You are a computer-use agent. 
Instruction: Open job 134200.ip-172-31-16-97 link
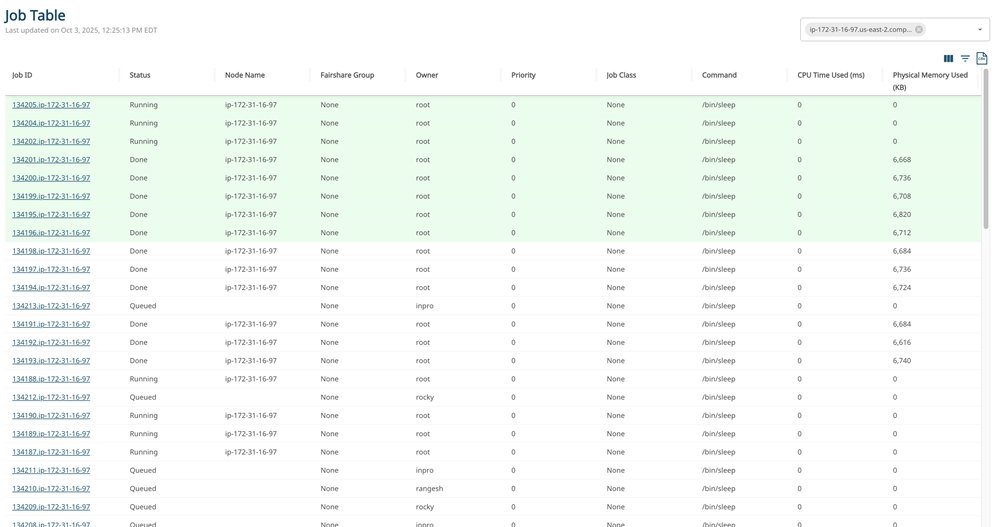coord(51,178)
